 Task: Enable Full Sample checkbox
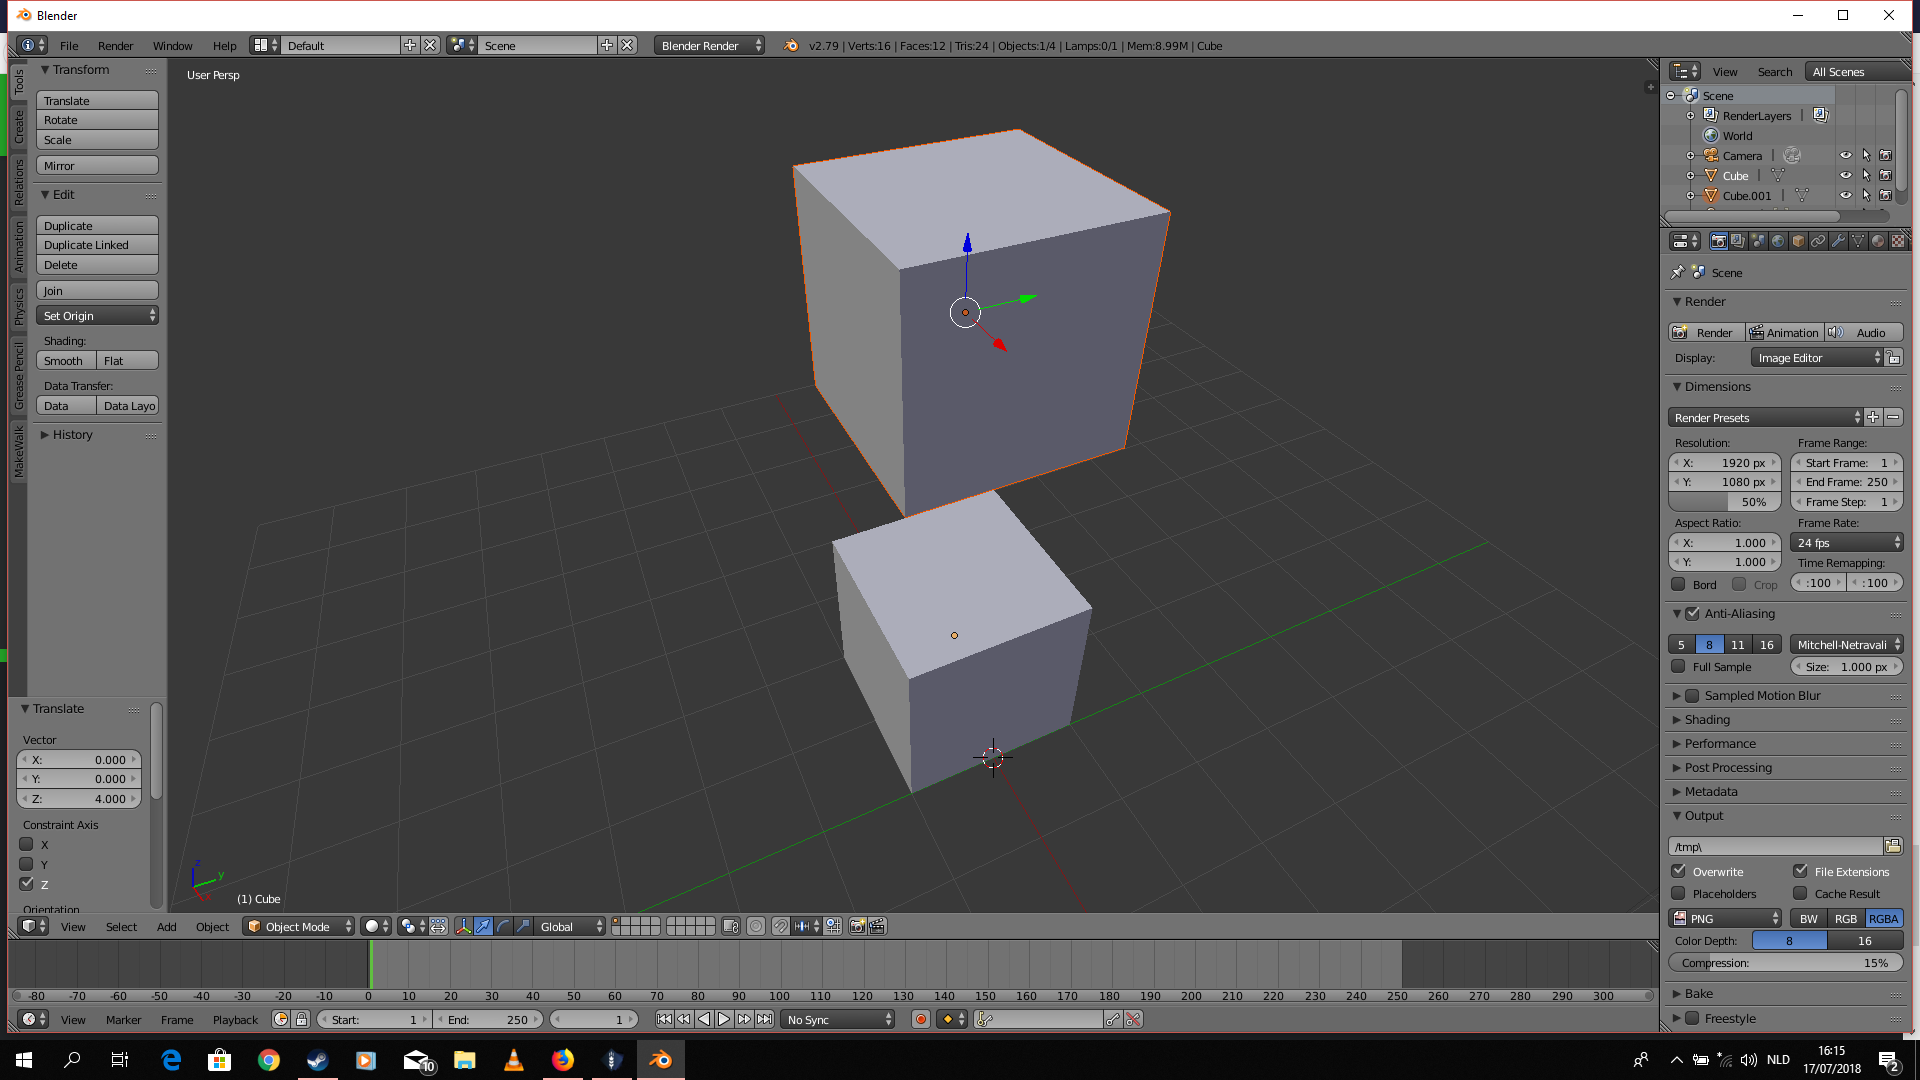click(x=1678, y=666)
